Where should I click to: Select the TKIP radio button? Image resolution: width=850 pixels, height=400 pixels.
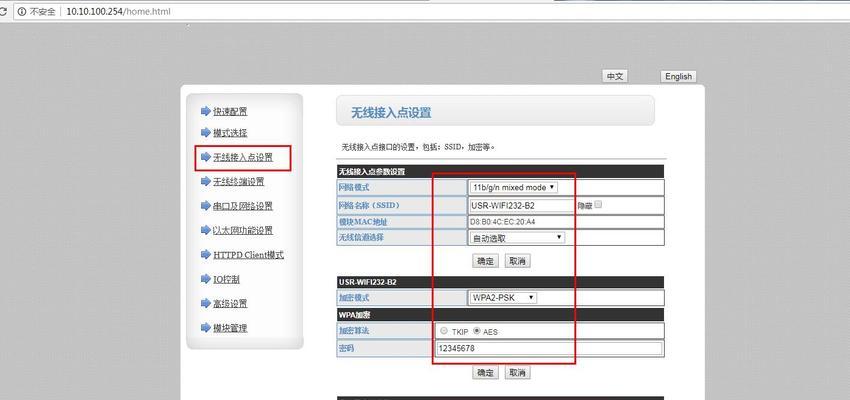(x=445, y=331)
